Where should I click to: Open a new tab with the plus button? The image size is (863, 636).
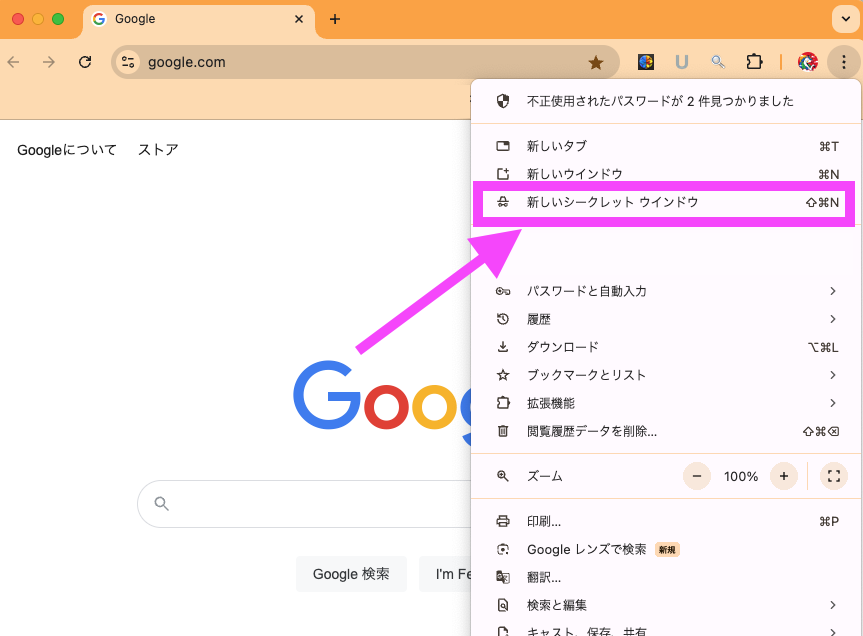[x=335, y=19]
